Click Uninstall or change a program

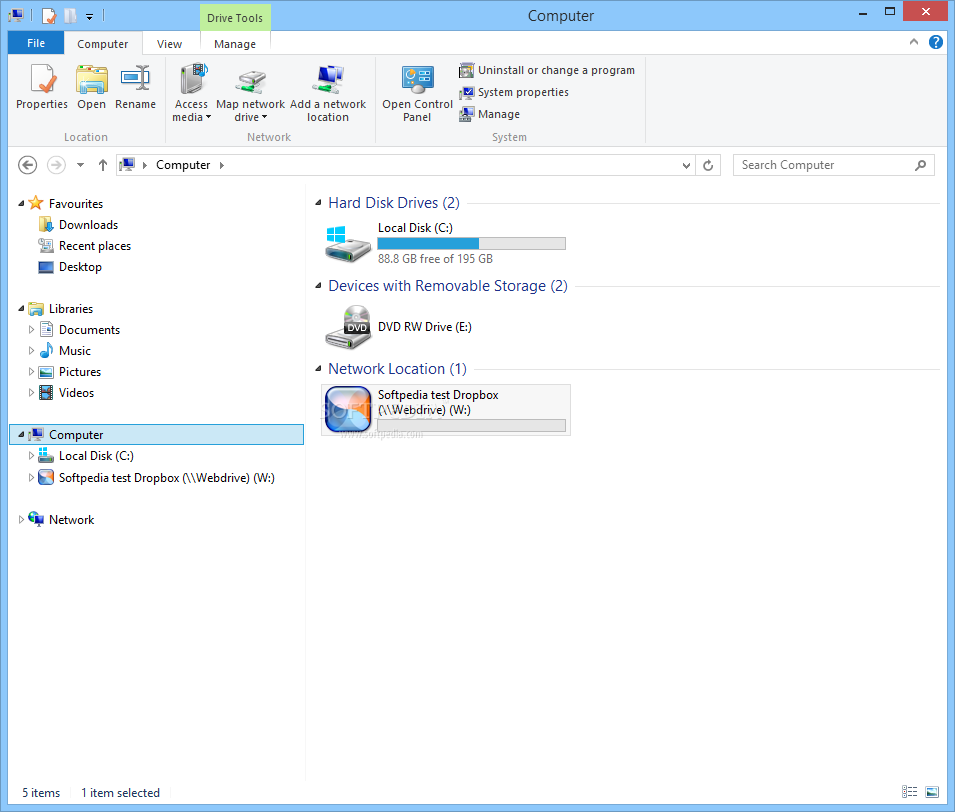tap(547, 70)
